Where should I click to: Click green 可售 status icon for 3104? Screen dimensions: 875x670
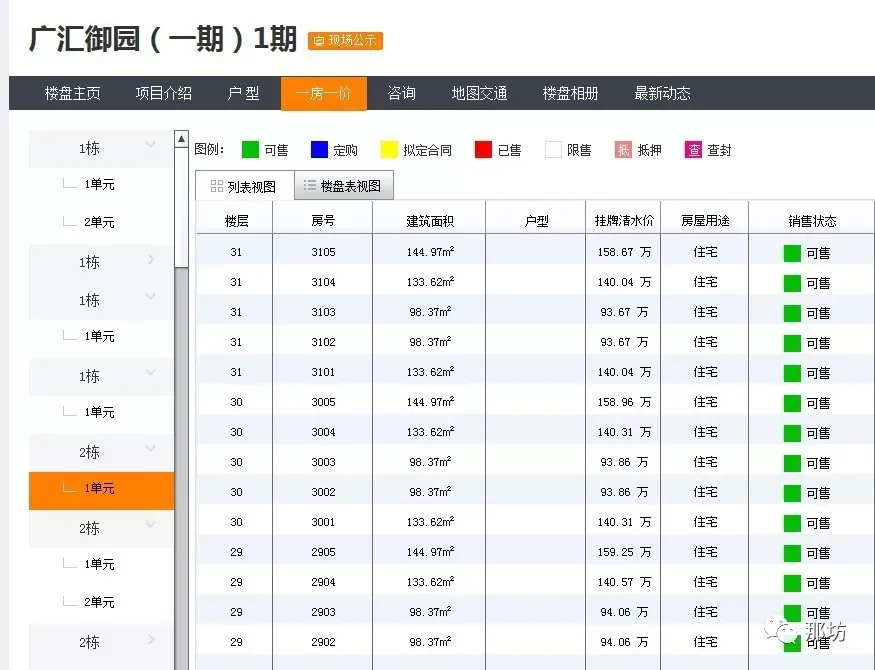792,283
